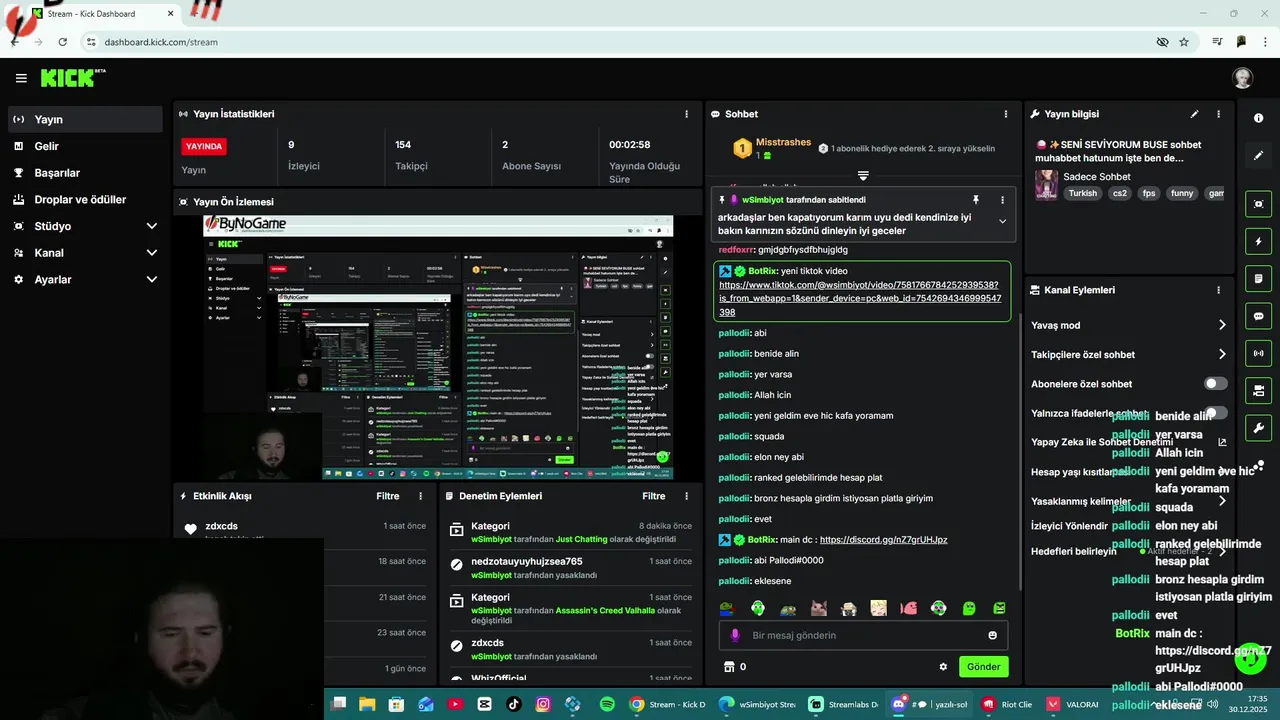Open Riot Client from the taskbar
This screenshot has height=720, width=1280.
(x=1006, y=704)
